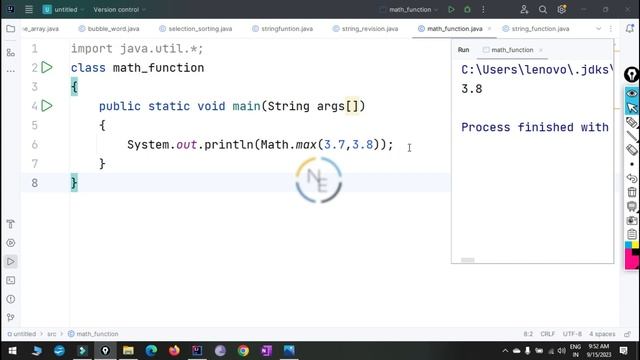Close the math_function.java editor tab
This screenshot has height=360, width=640.
489,29
